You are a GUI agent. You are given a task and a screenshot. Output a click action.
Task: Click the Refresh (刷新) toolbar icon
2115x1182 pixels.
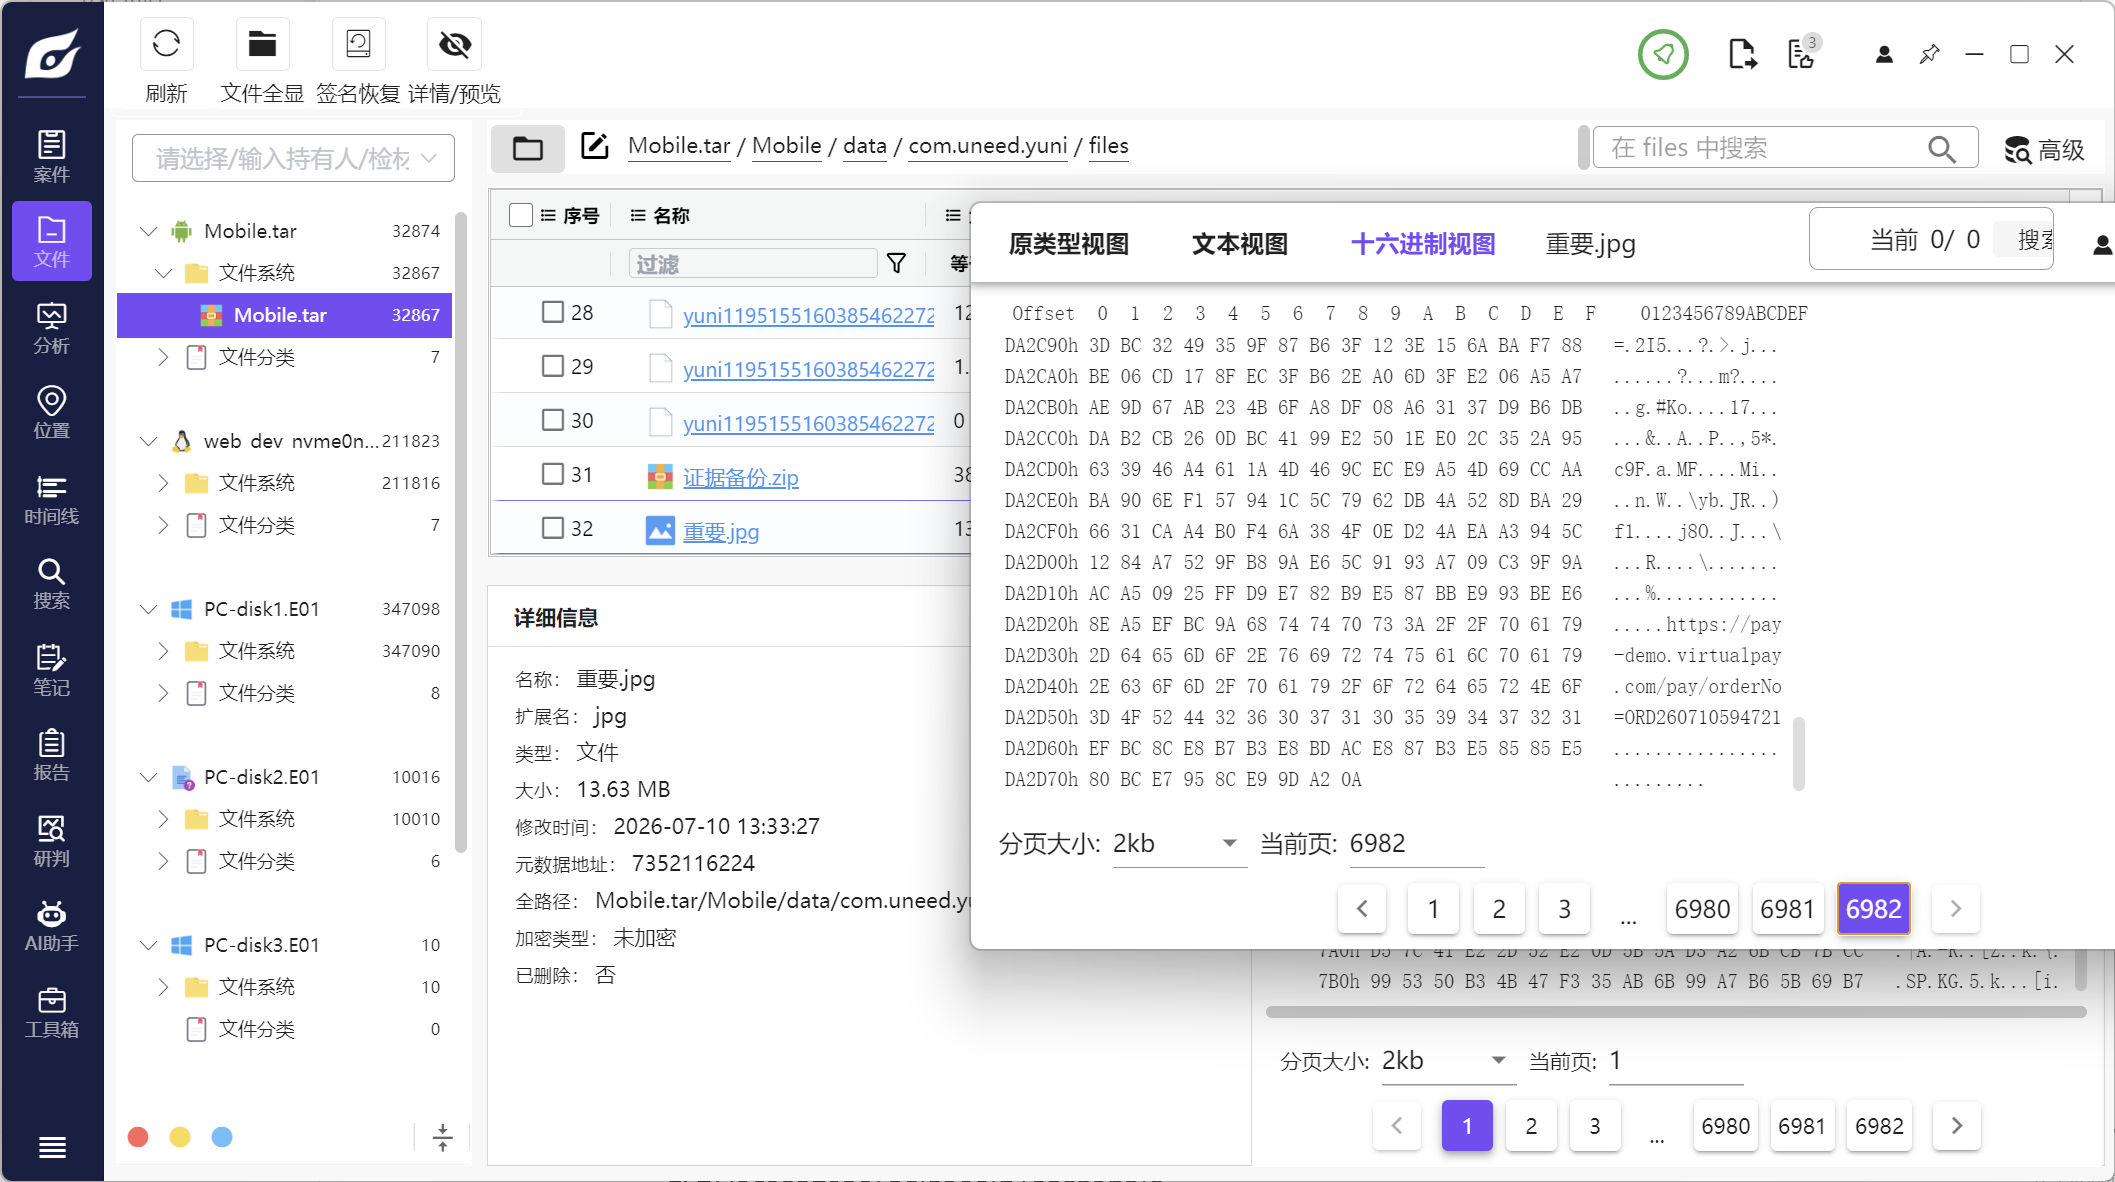[x=166, y=44]
